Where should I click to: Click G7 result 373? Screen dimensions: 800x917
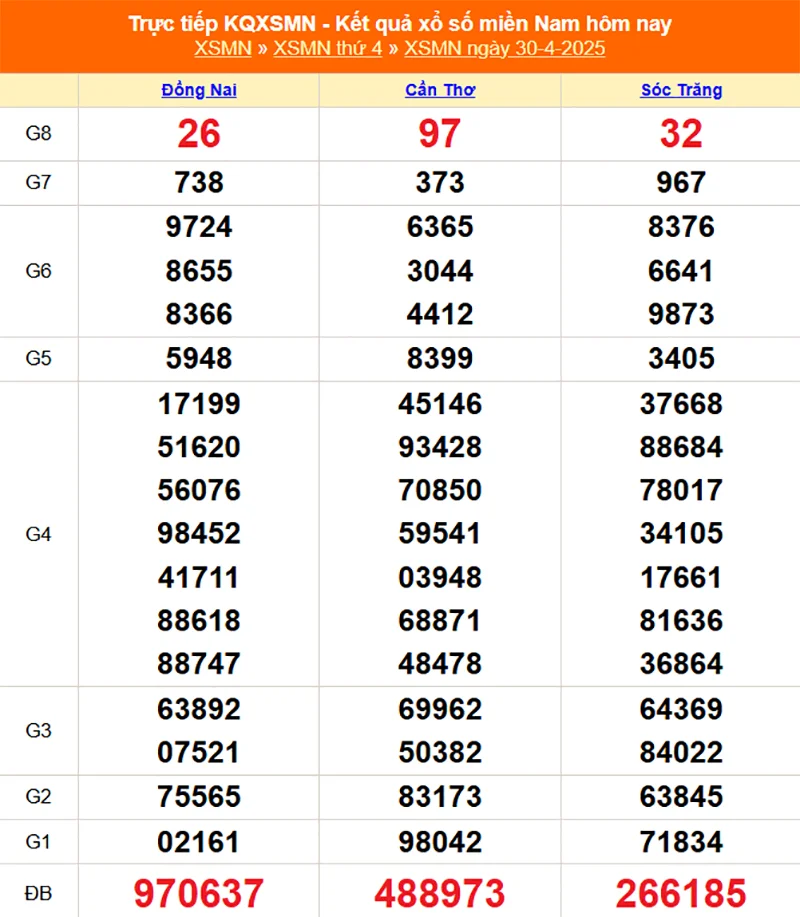pos(440,183)
